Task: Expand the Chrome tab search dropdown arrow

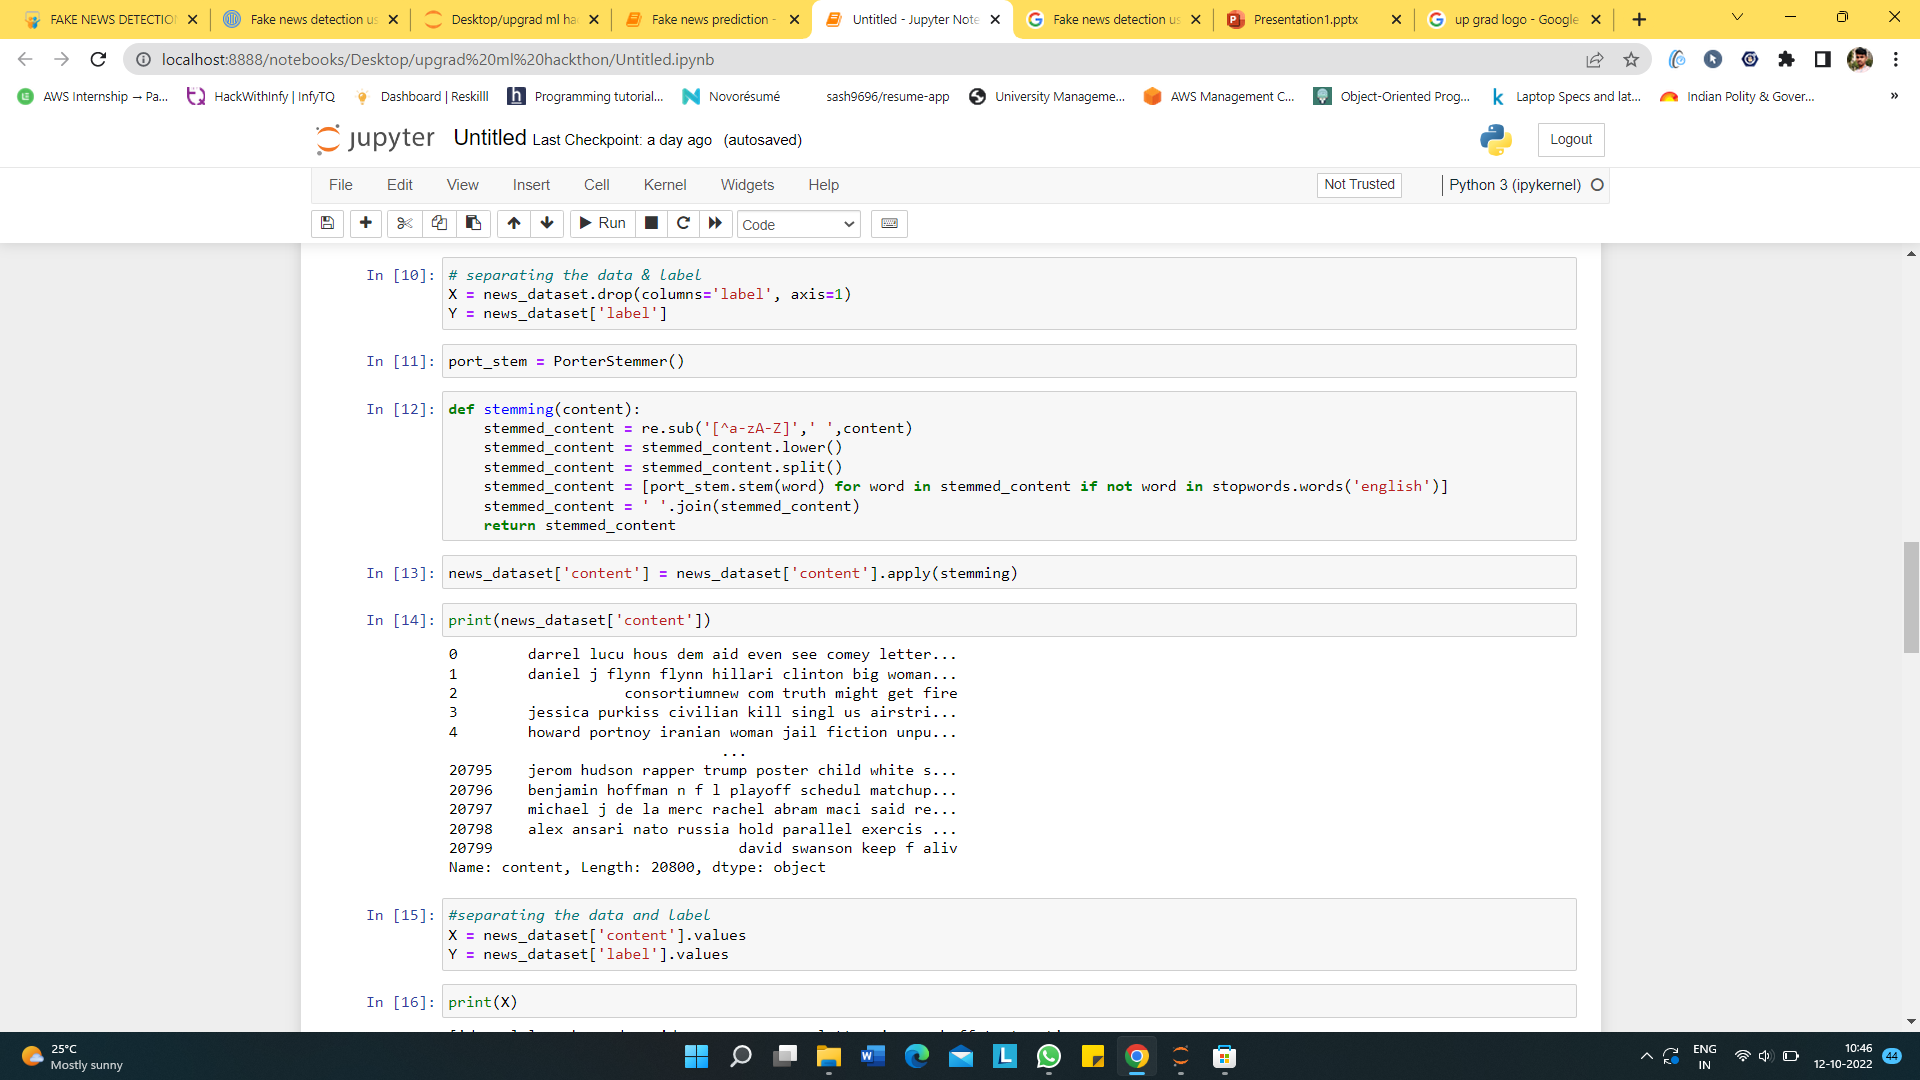Action: [x=1737, y=18]
